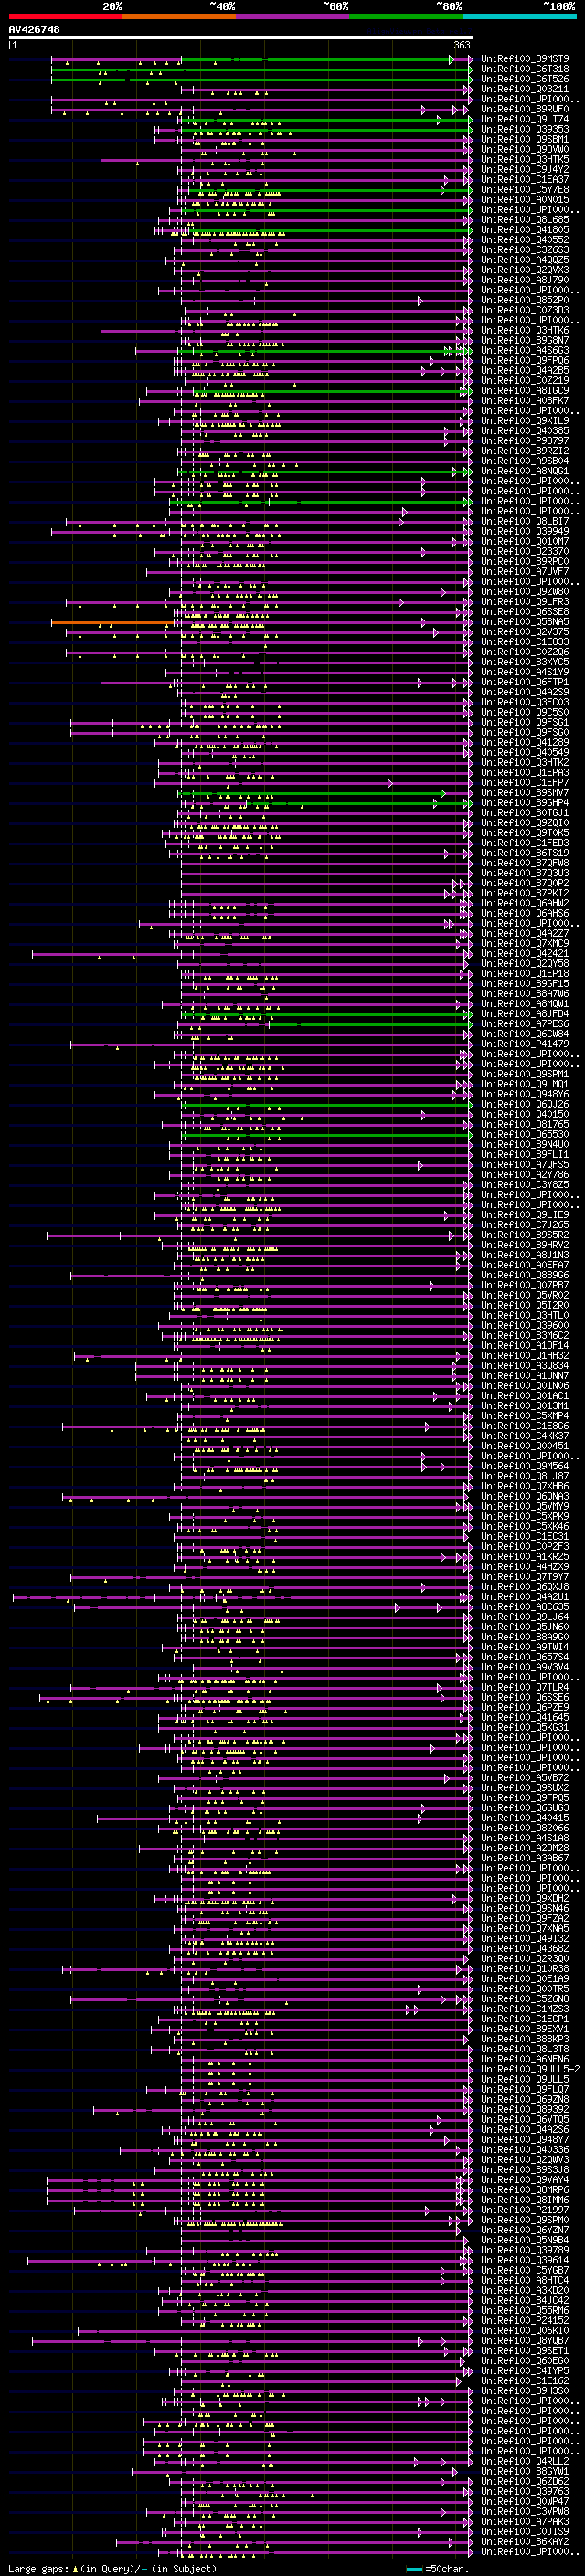Open hit UniRef100_P24152
585x2576 pixels.
click(x=525, y=2320)
